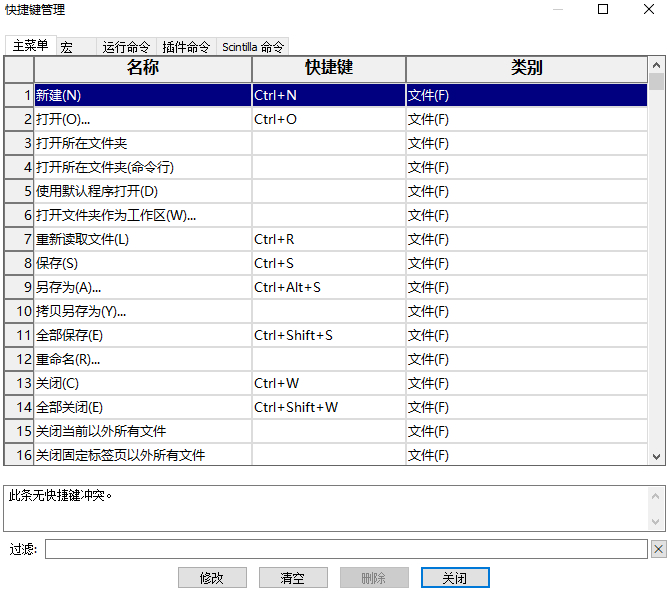Click the Ctrl+S shortcut cell
This screenshot has width=667, height=591.
pos(329,263)
